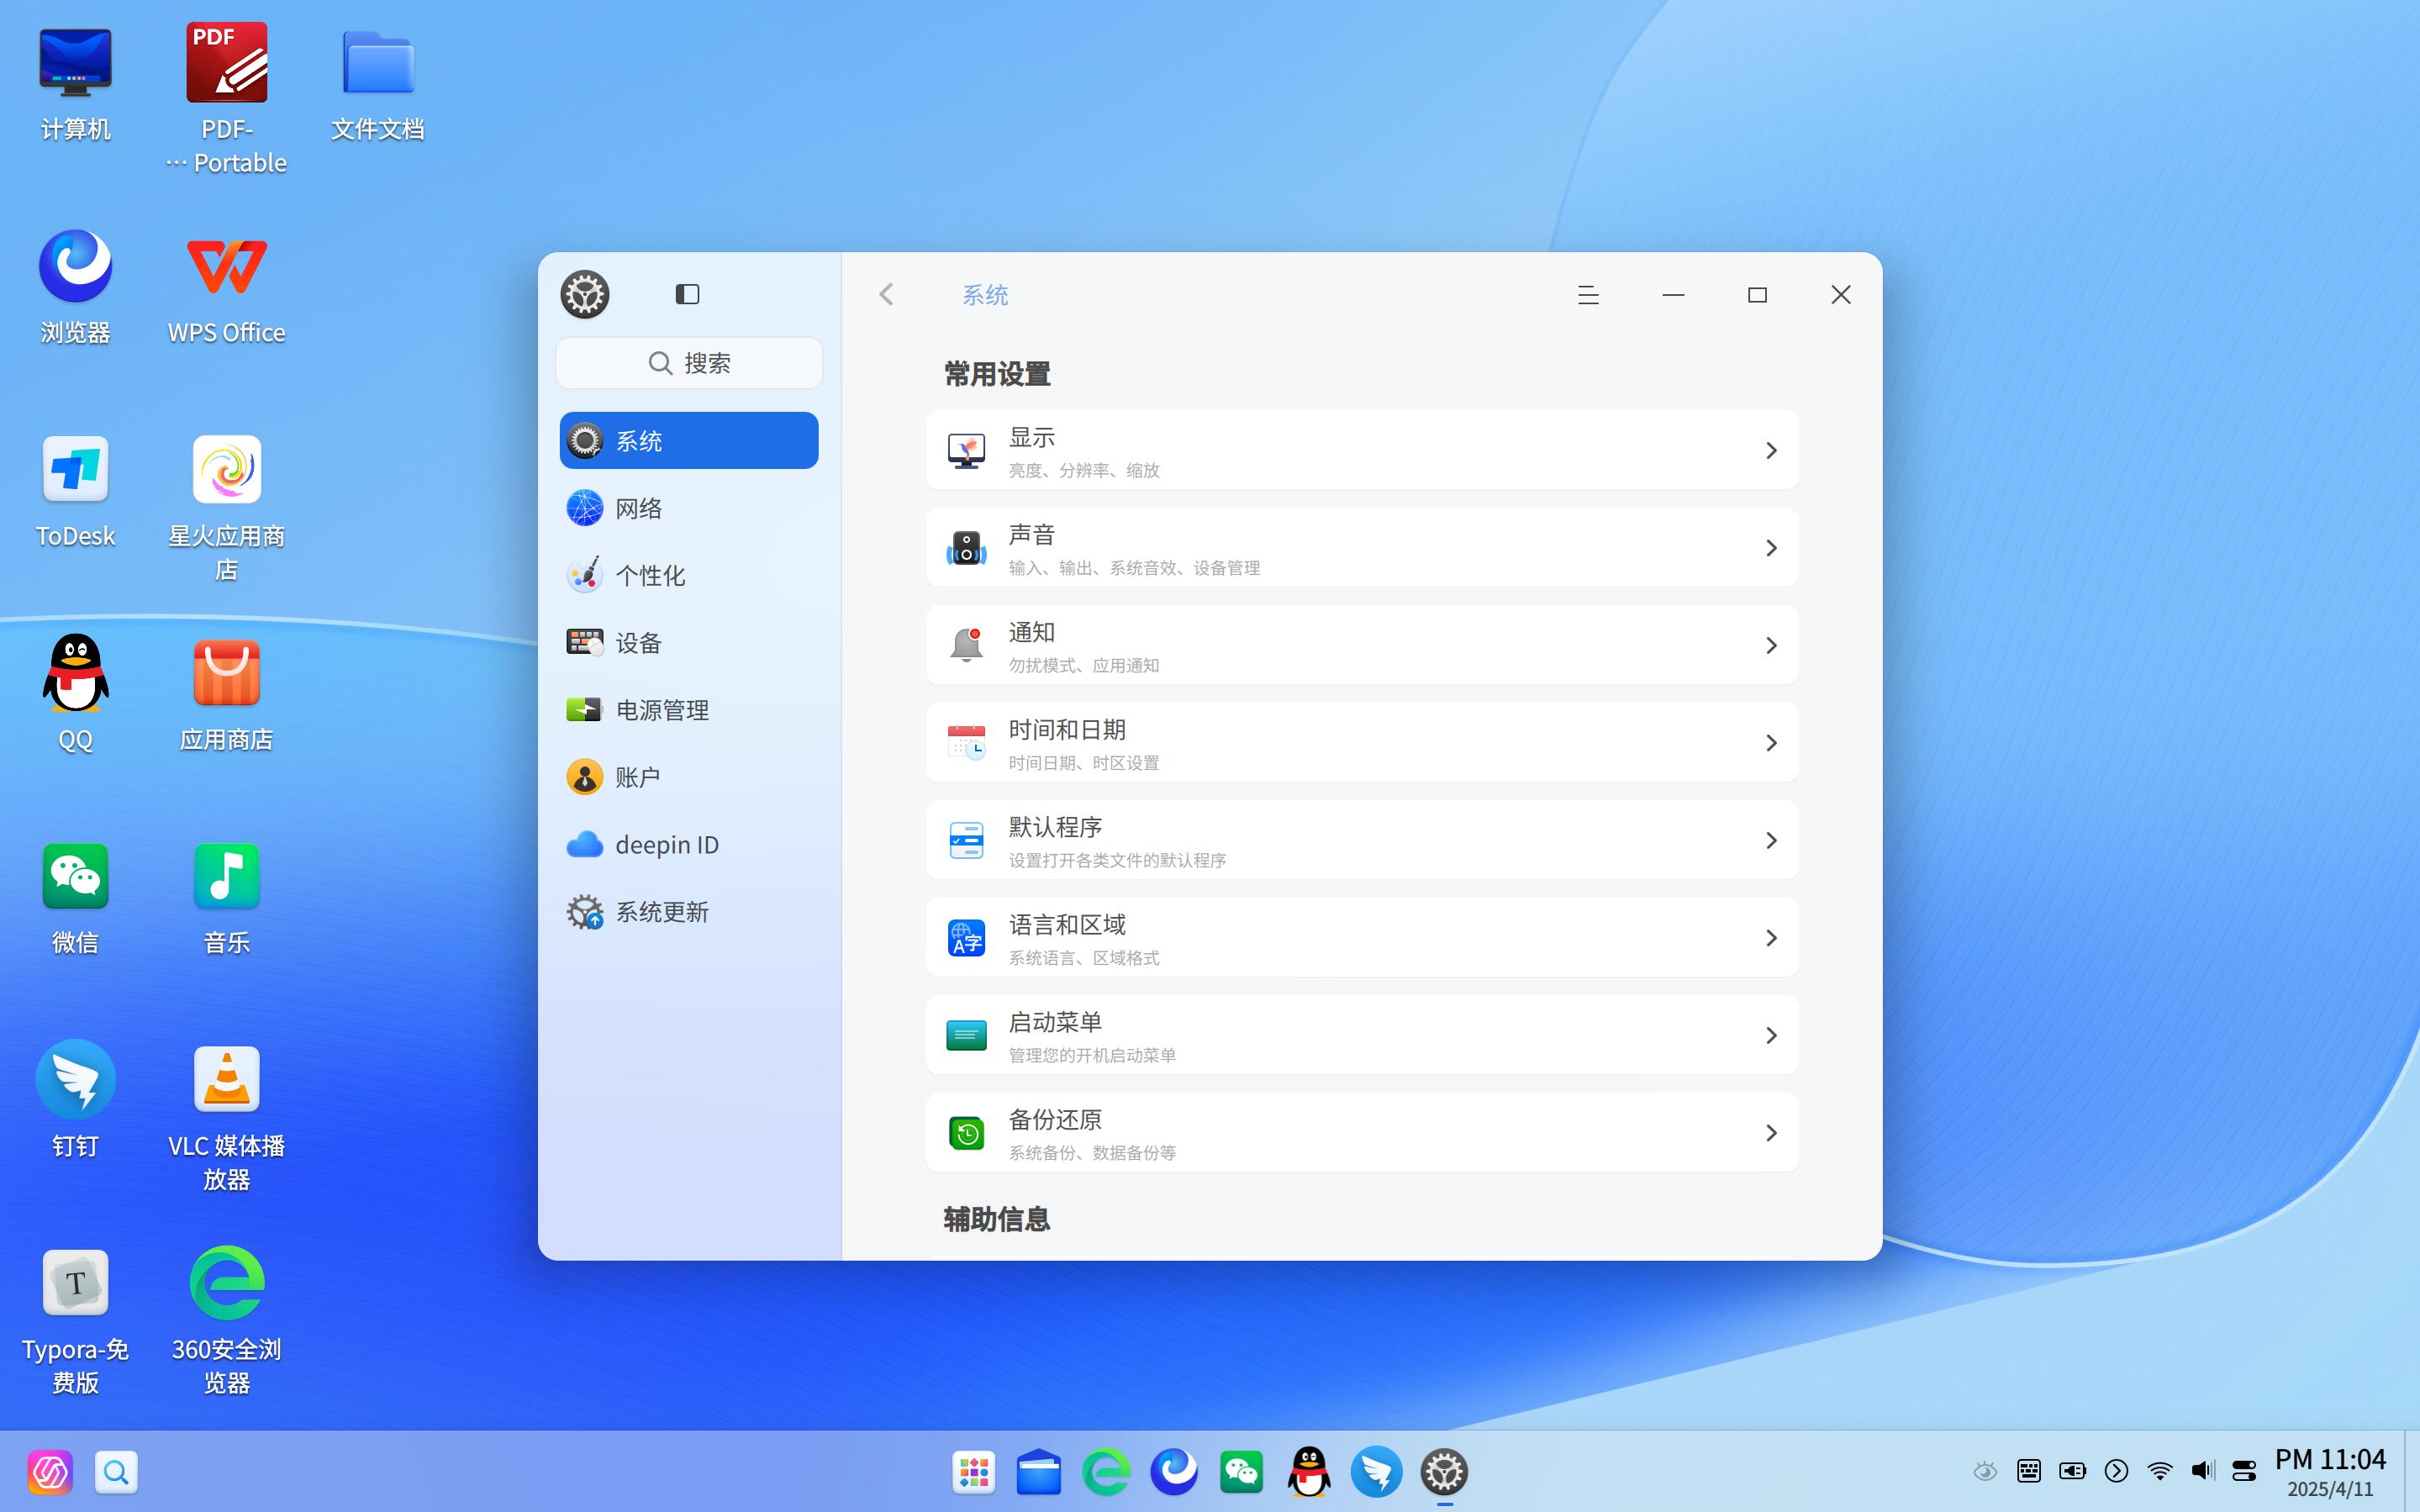Expand the 通知 row chevron
The width and height of the screenshot is (2420, 1512).
pos(1770,645)
